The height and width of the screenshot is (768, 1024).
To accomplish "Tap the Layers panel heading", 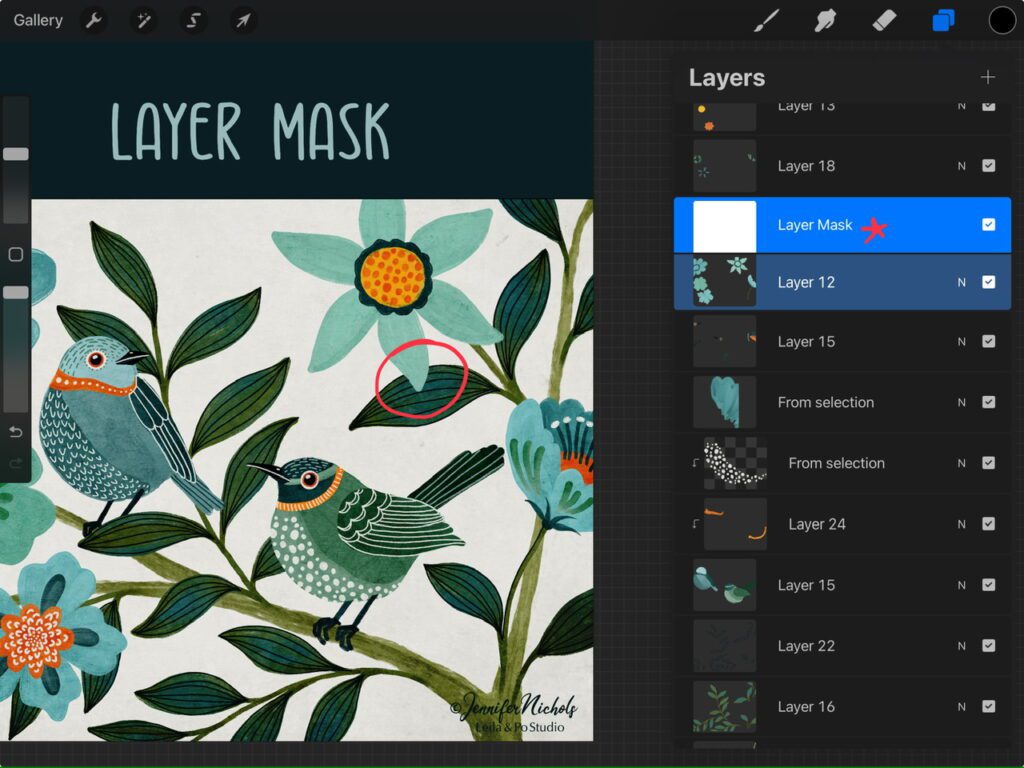I will click(x=727, y=78).
